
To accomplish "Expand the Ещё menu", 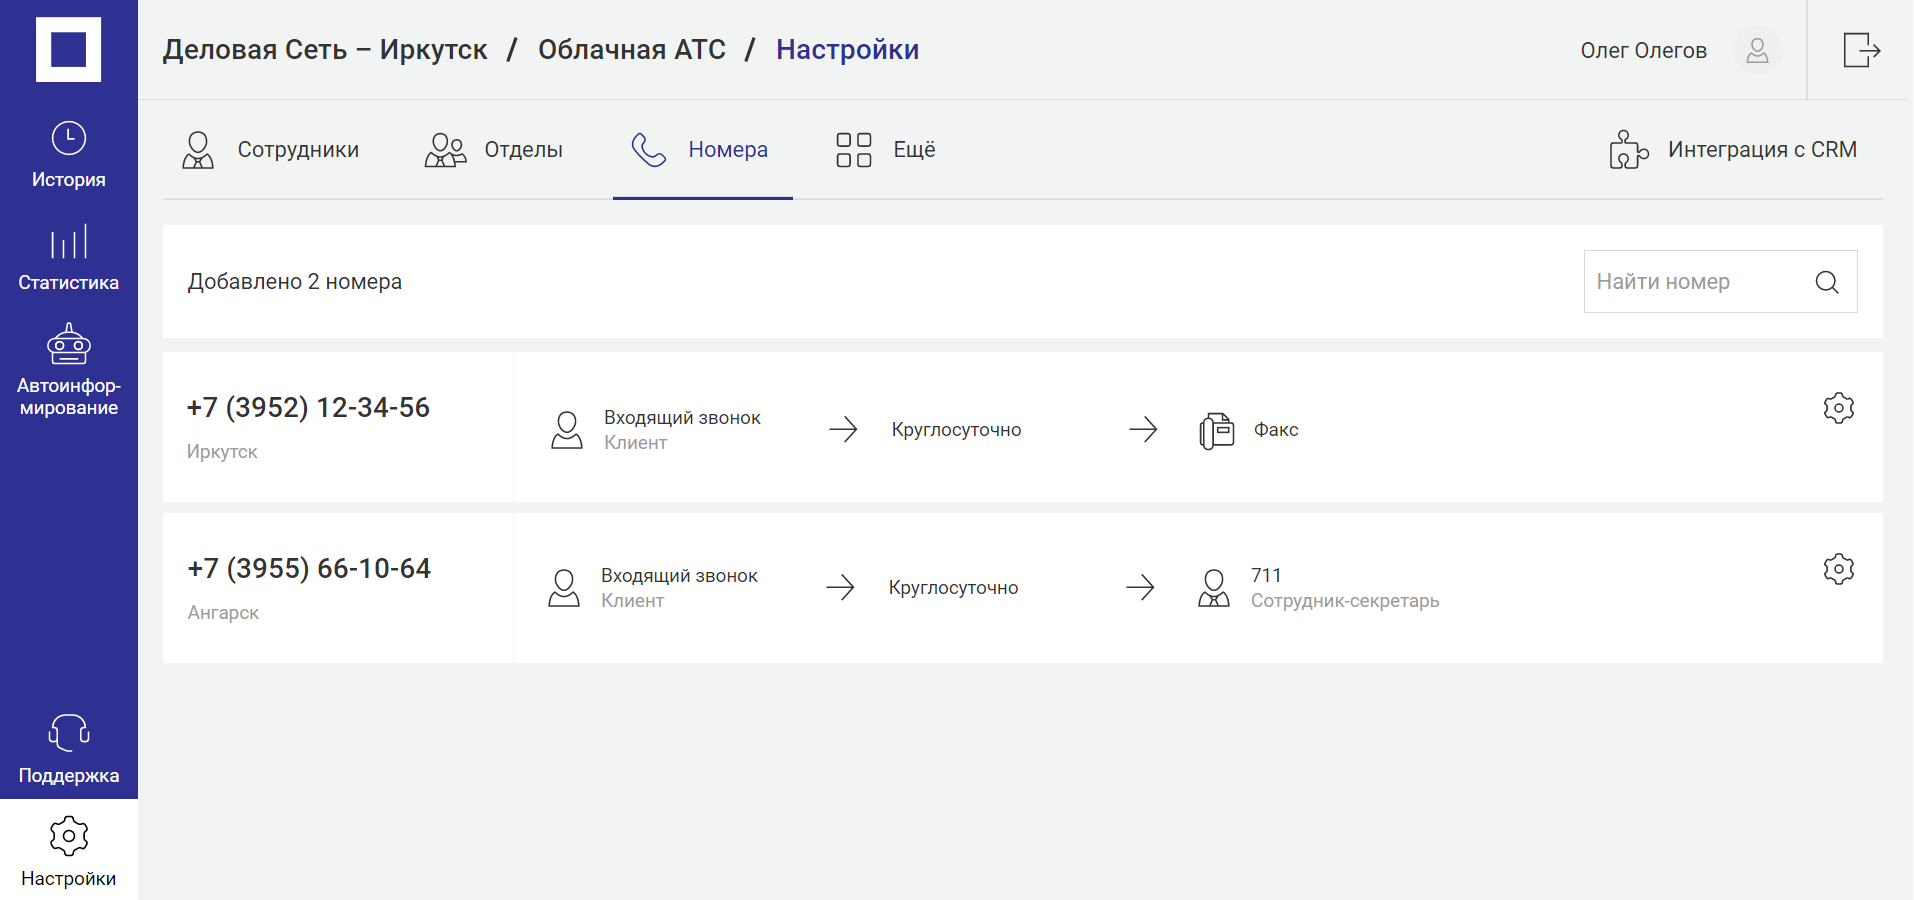I will [886, 150].
